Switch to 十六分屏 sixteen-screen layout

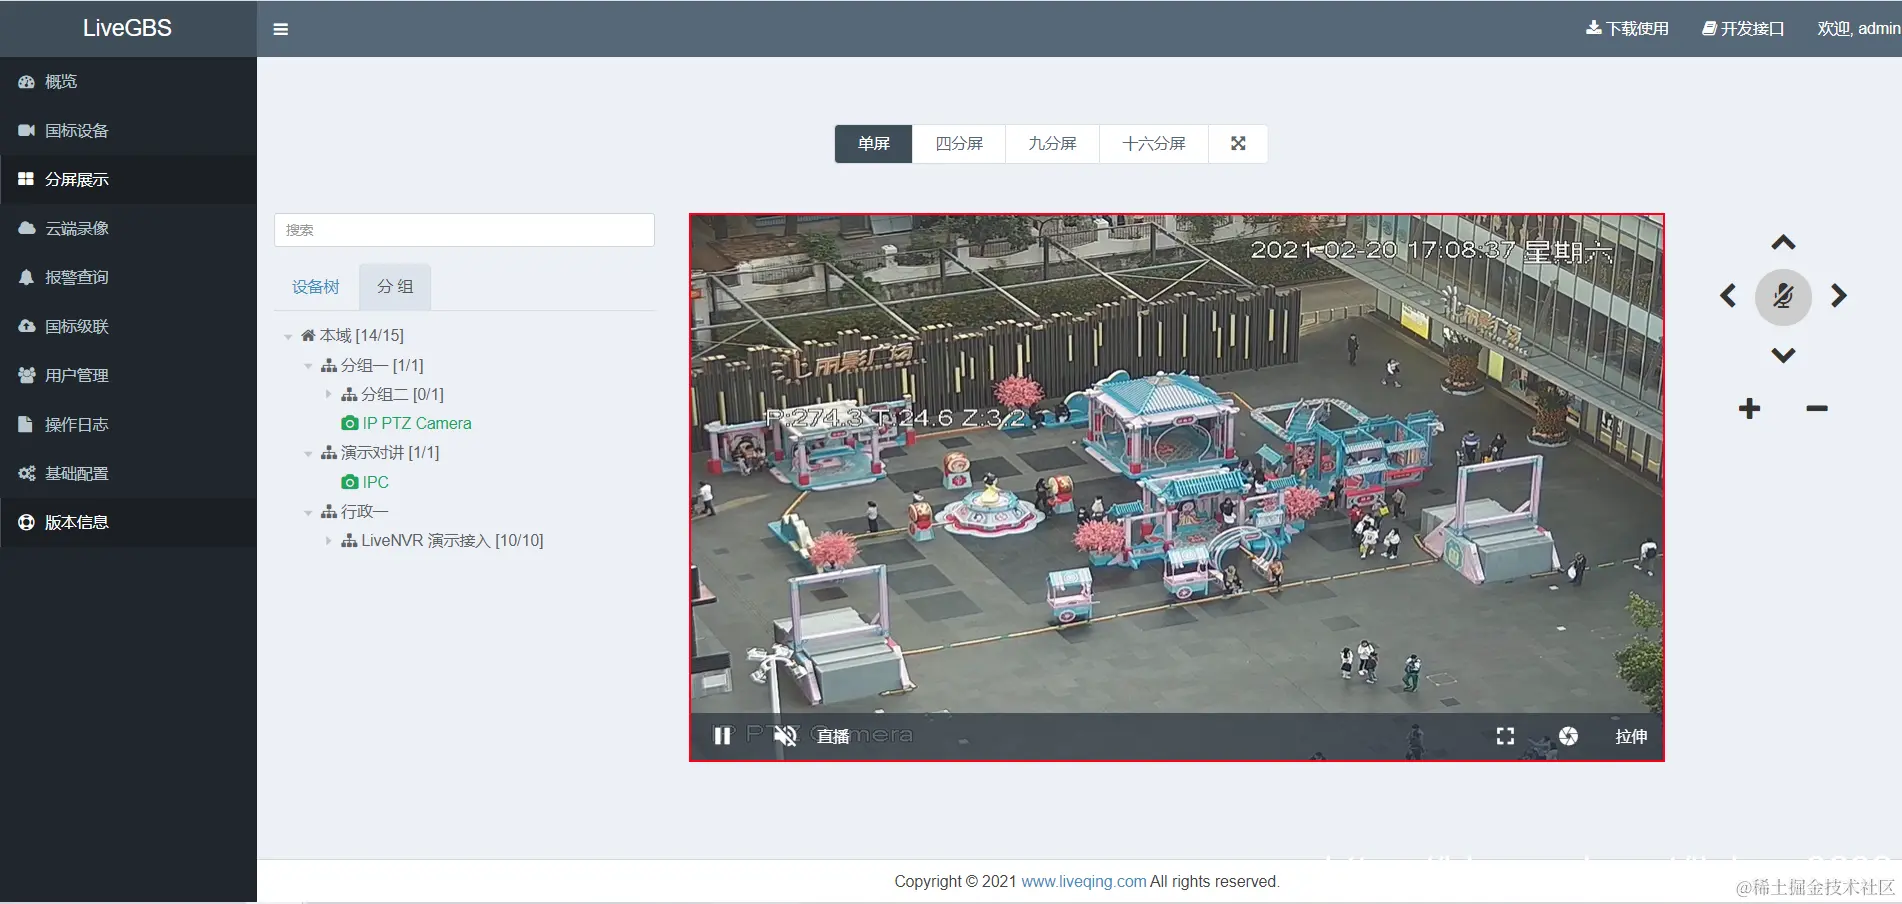click(x=1154, y=144)
